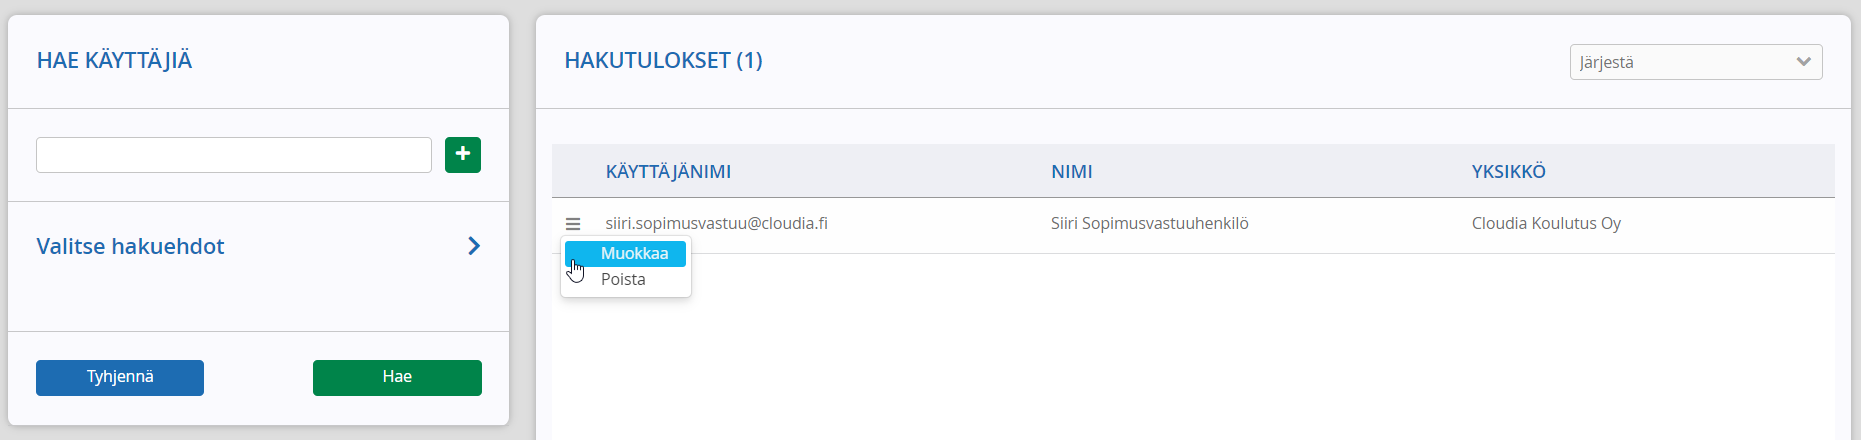Choose Poista in the row context menu
Viewport: 1861px width, 440px height.
coord(625,280)
